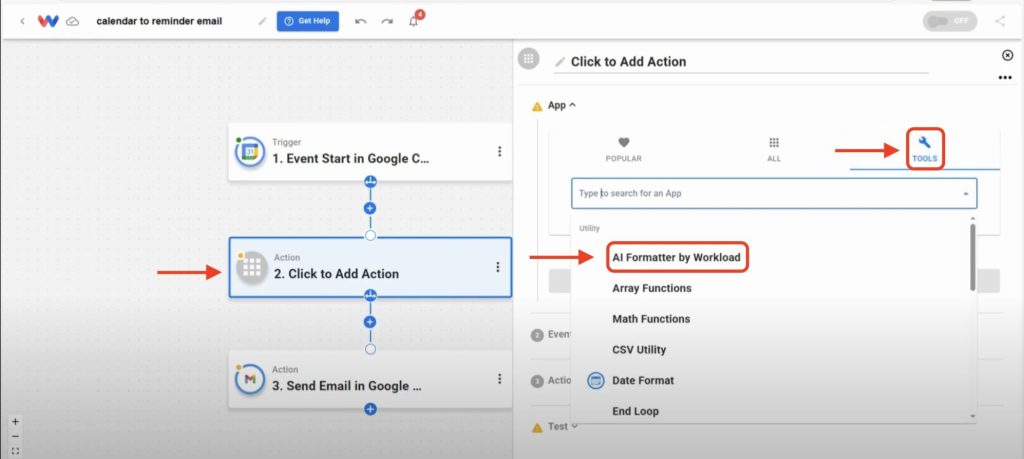Viewport: 1024px width, 459px height.
Task: Open the notifications bell
Action: tap(413, 21)
